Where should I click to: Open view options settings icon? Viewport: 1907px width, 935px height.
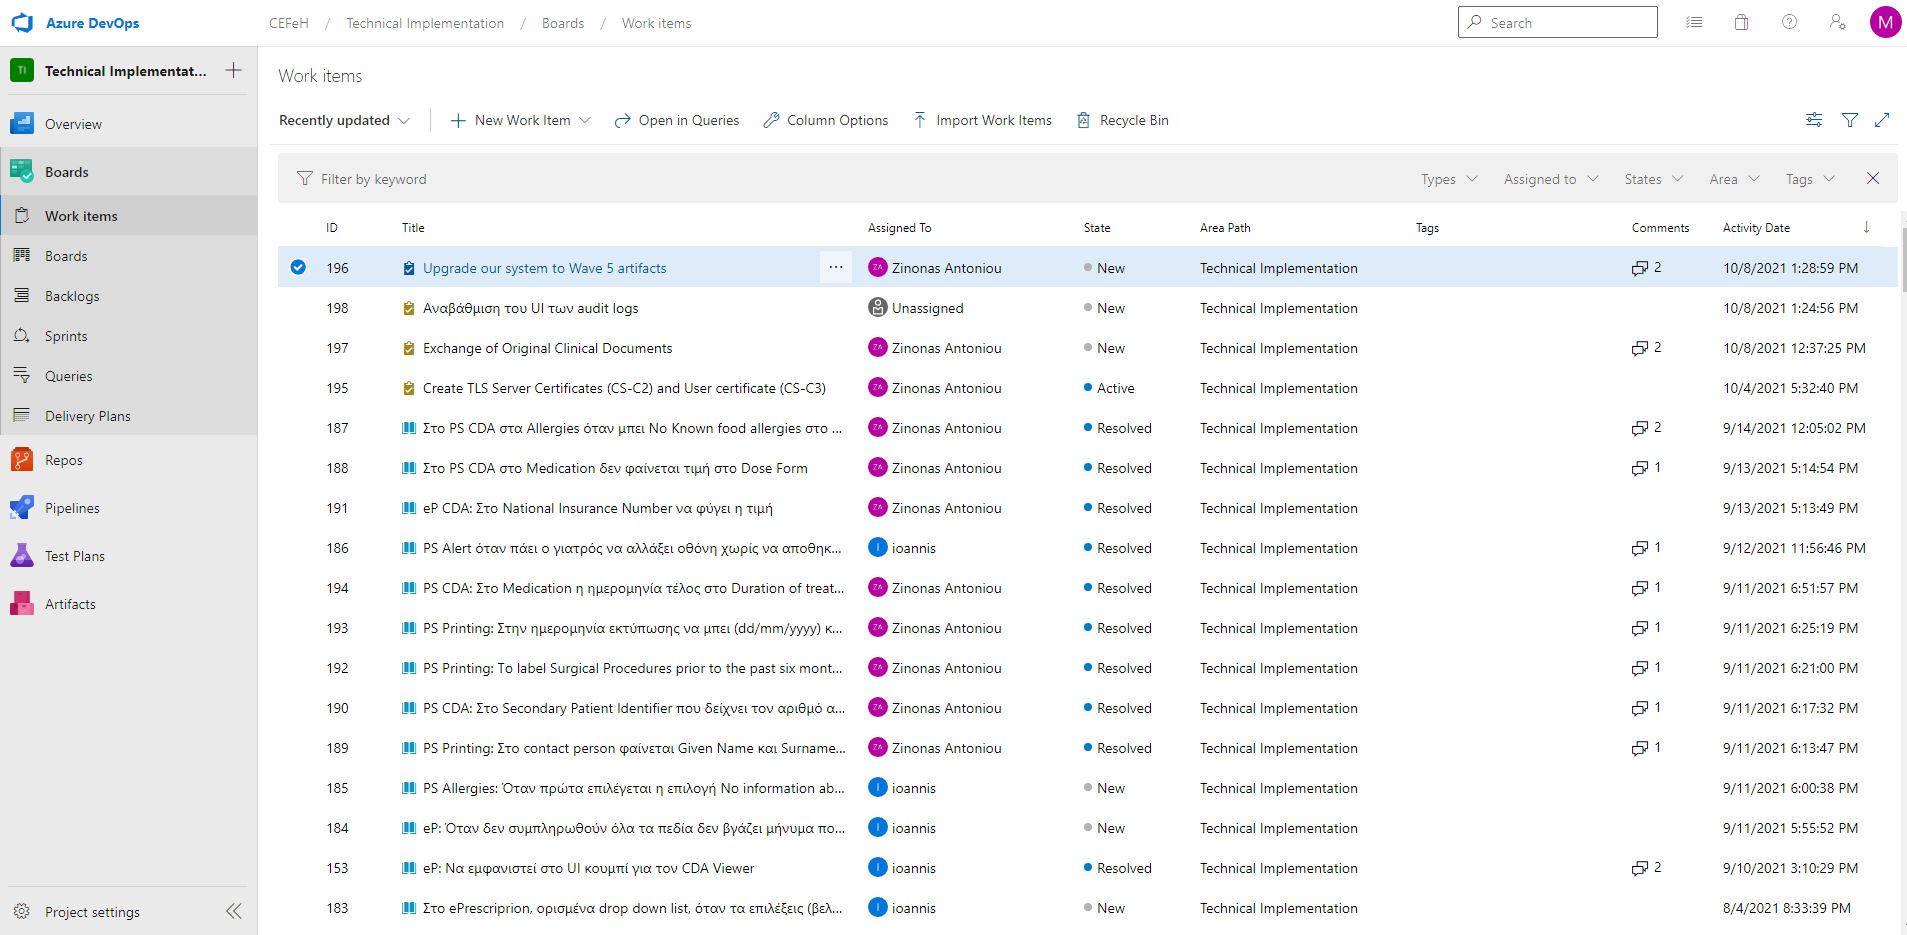(1814, 120)
